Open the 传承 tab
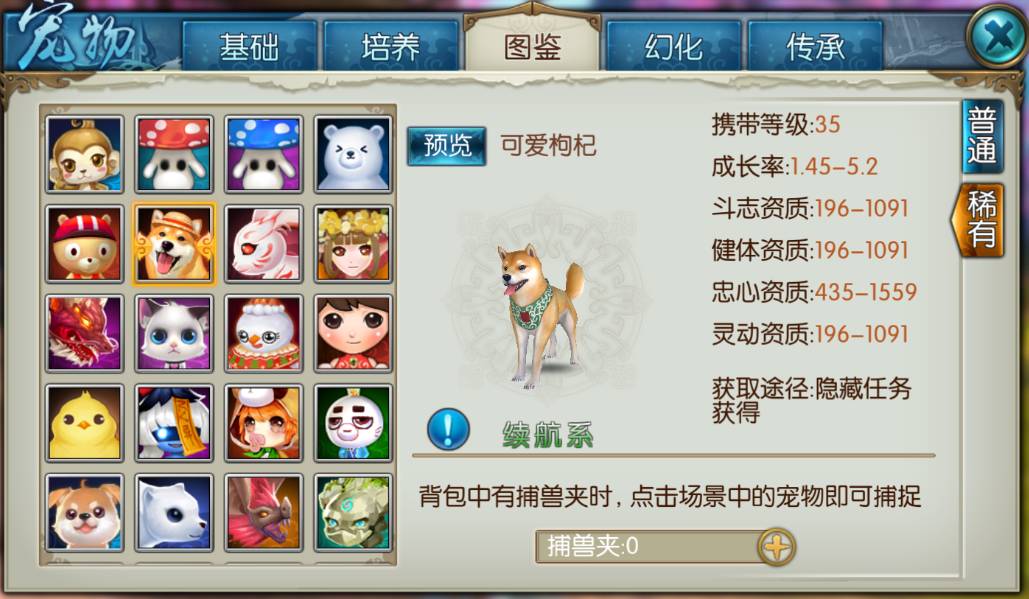Viewport: 1029px width, 599px height. click(815, 46)
